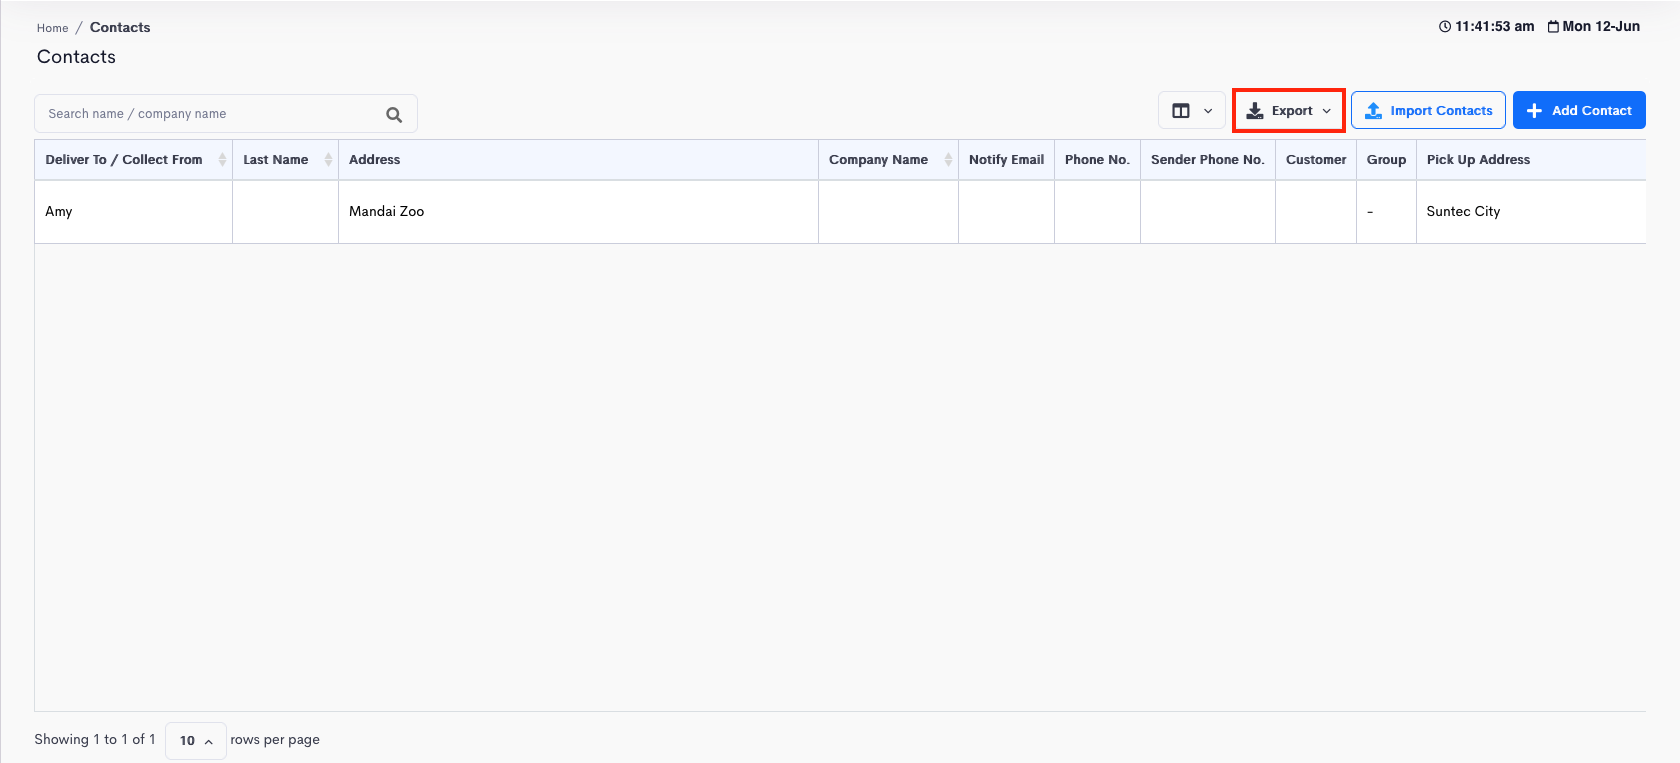Click the Mandai Zoo address cell
Image resolution: width=1680 pixels, height=763 pixels.
[579, 212]
